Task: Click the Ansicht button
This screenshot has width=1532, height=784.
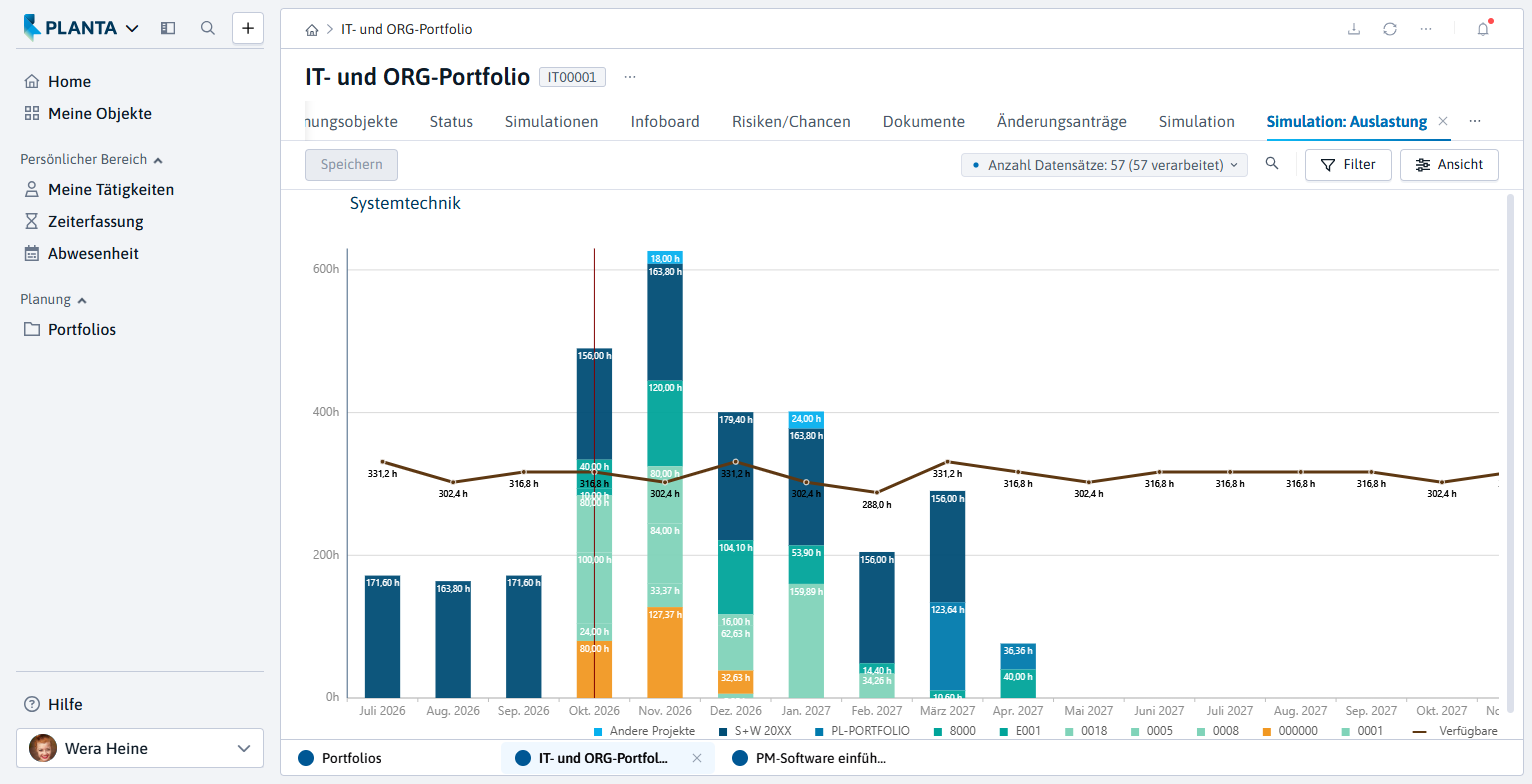Action: pyautogui.click(x=1449, y=165)
